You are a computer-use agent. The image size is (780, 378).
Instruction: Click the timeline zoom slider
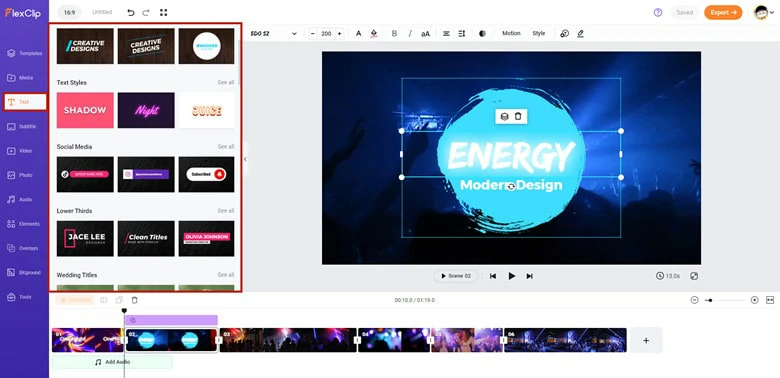725,300
